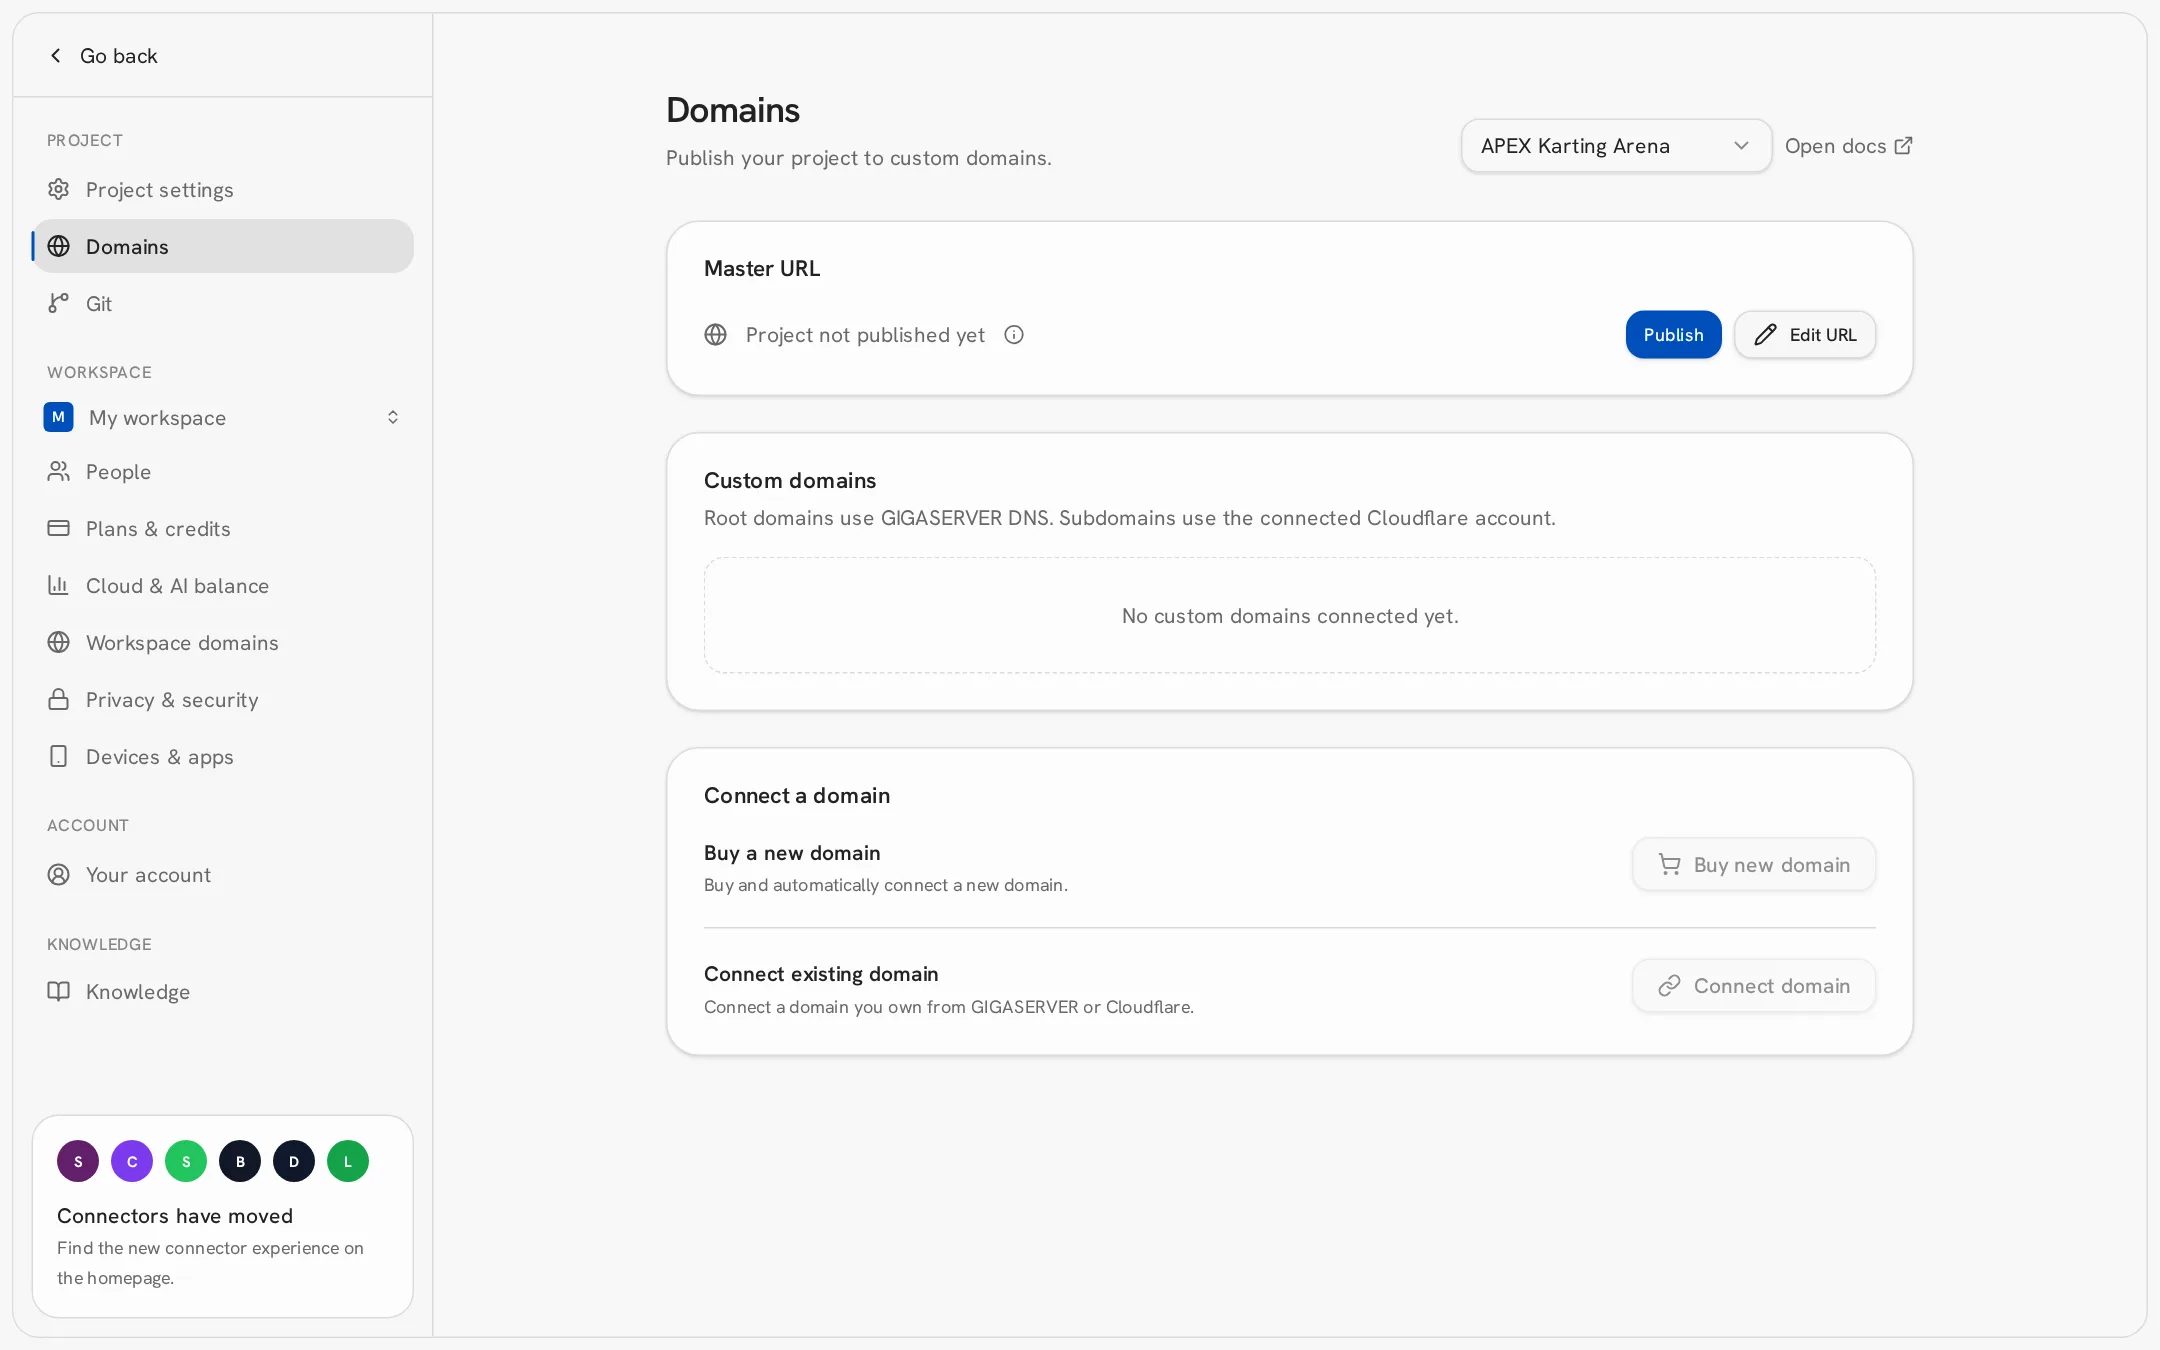Click the People icon in sidebar
Image resolution: width=2160 pixels, height=1350 pixels.
coord(59,471)
